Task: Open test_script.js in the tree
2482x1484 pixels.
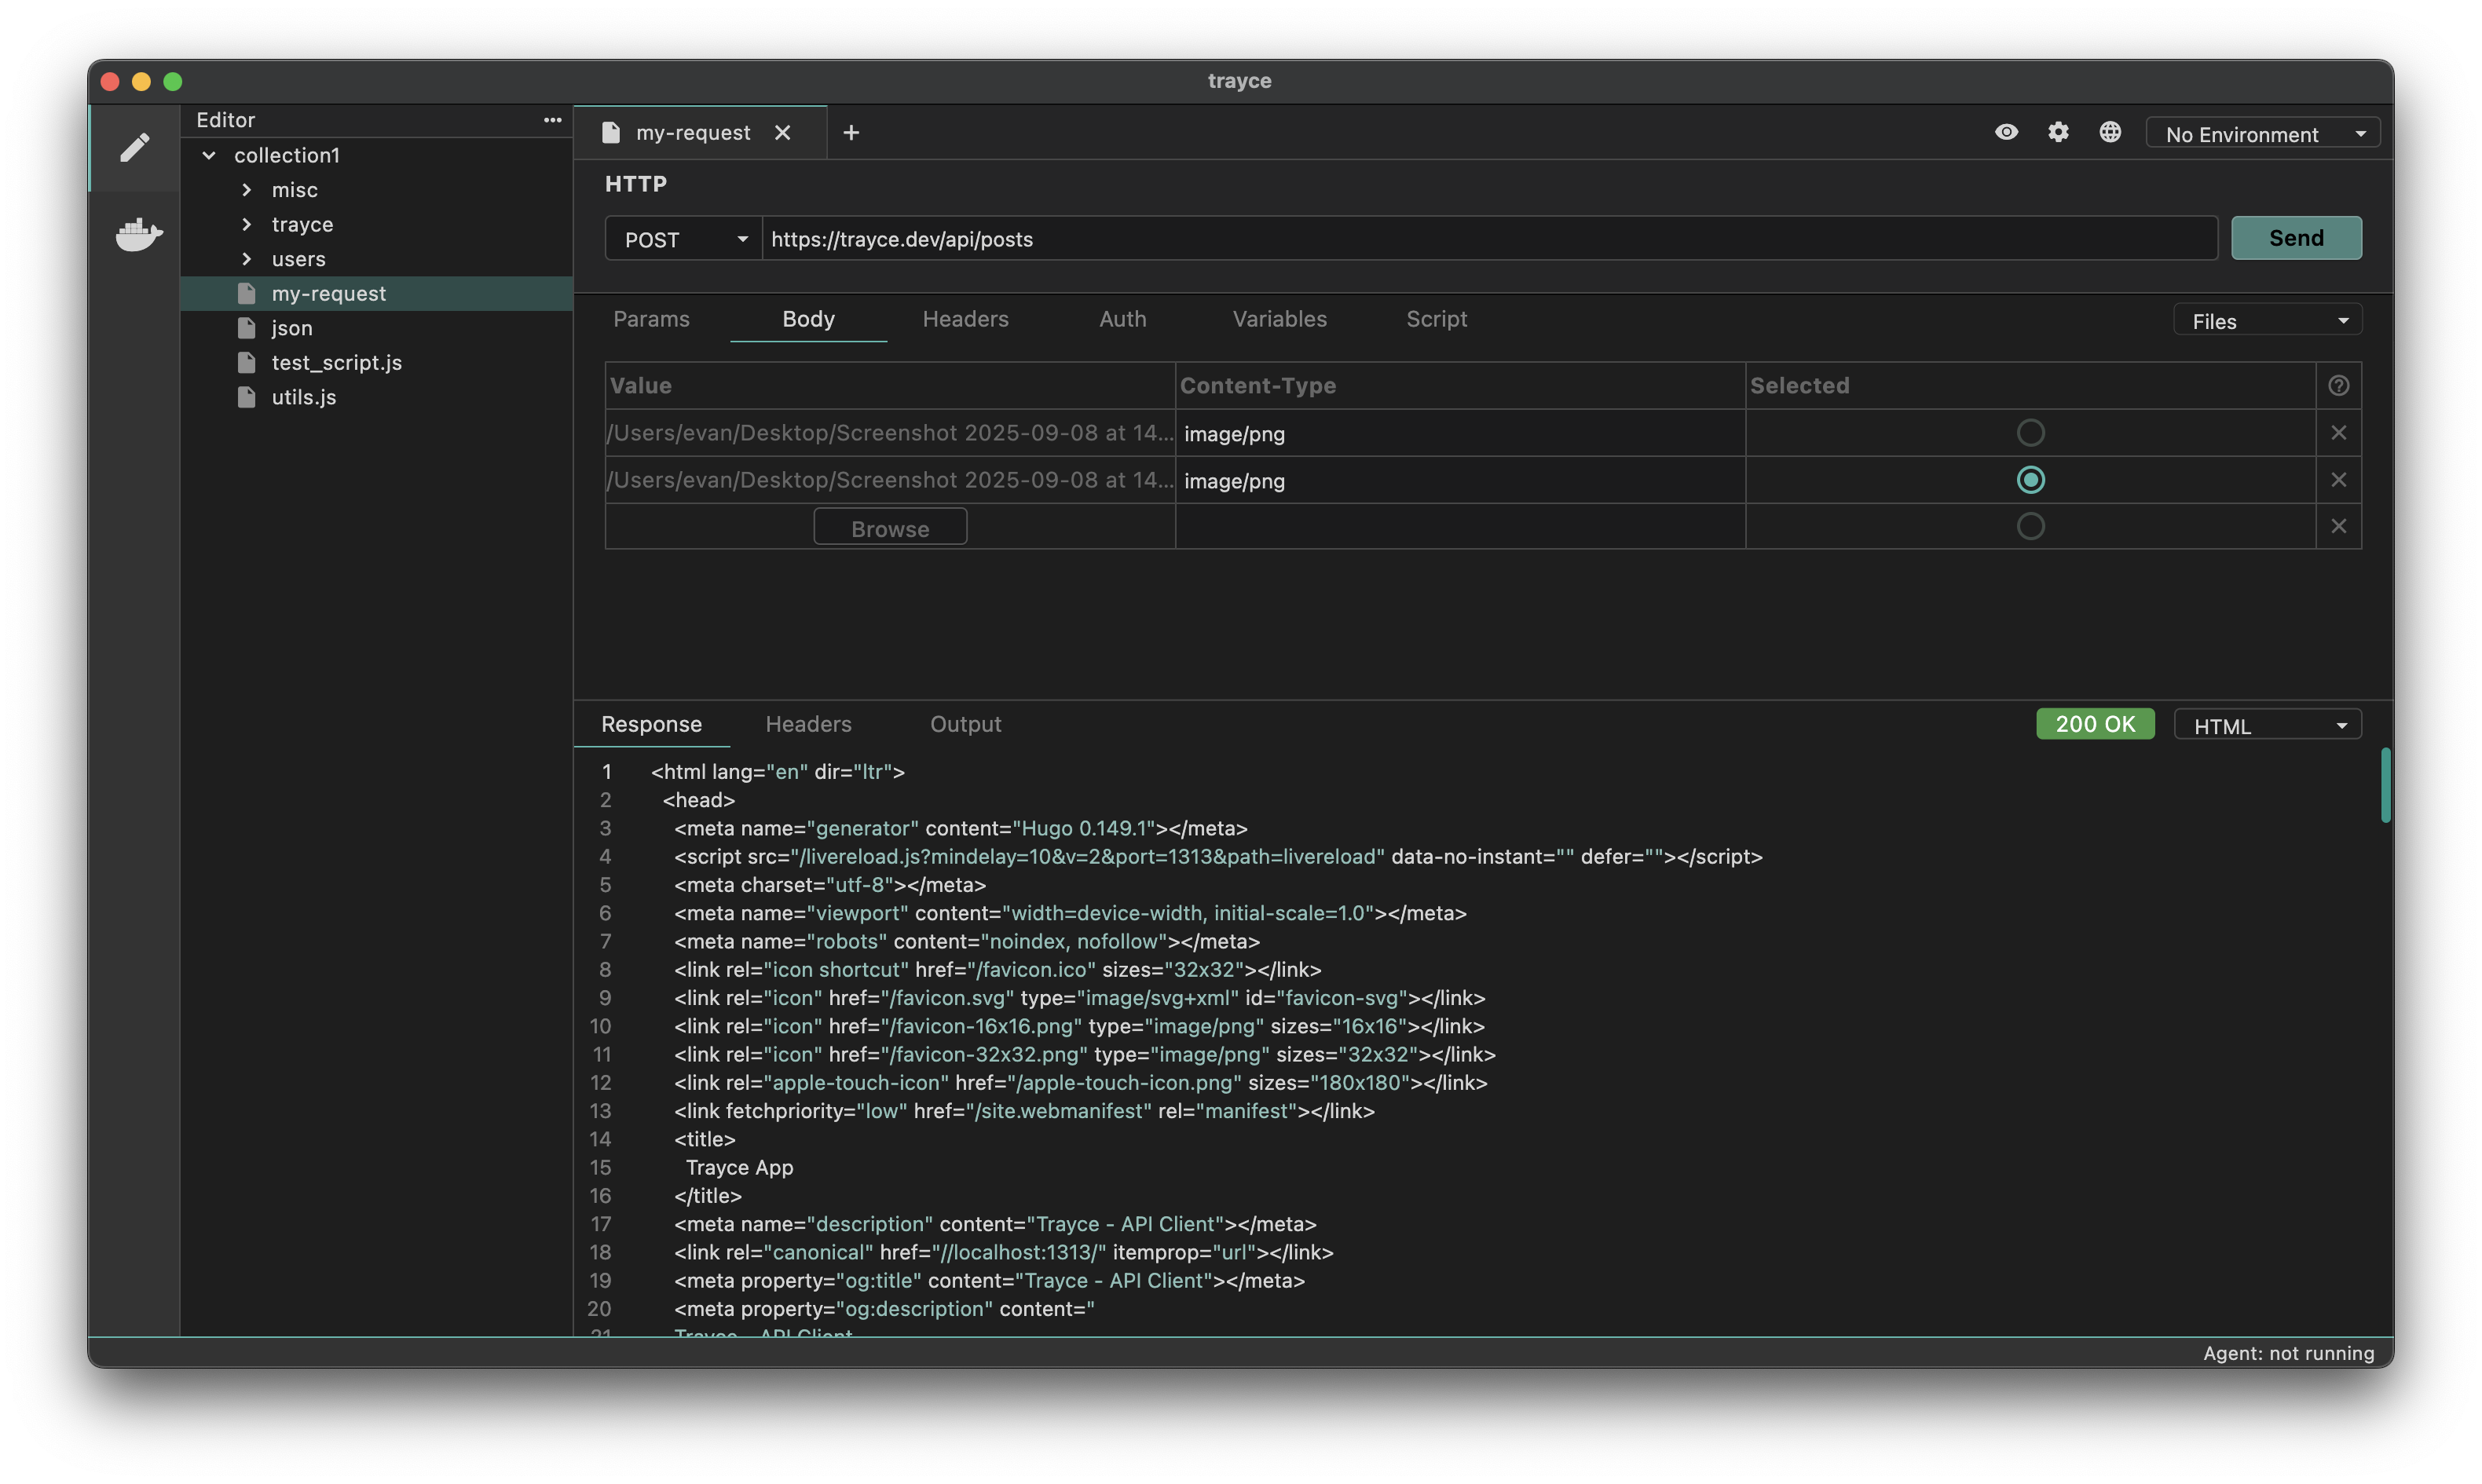Action: 376,363
